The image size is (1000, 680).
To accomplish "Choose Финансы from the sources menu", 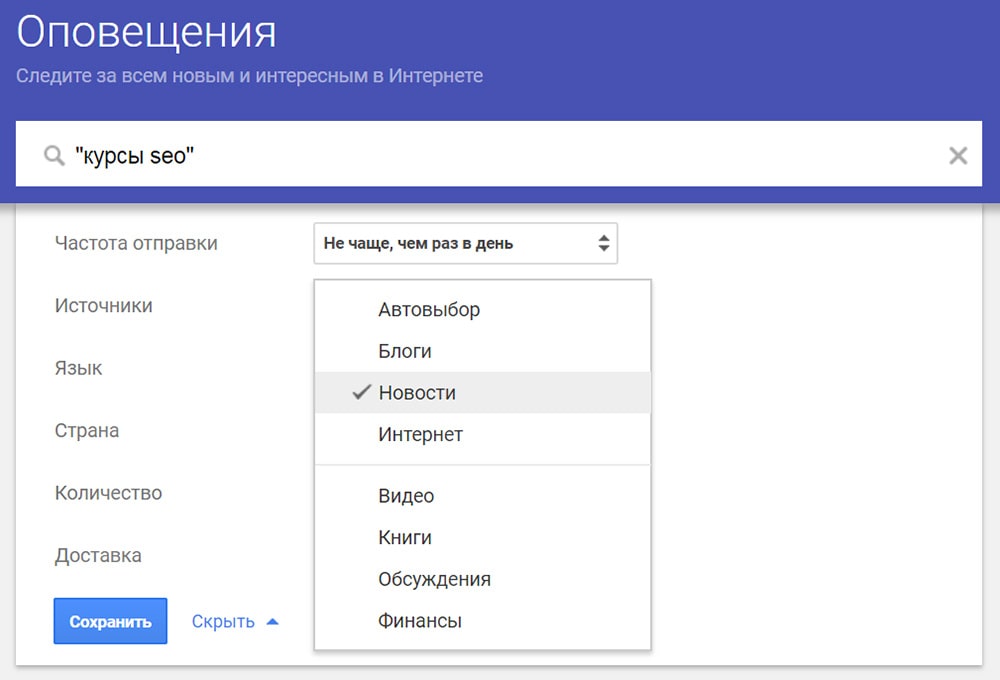I will (x=420, y=621).
